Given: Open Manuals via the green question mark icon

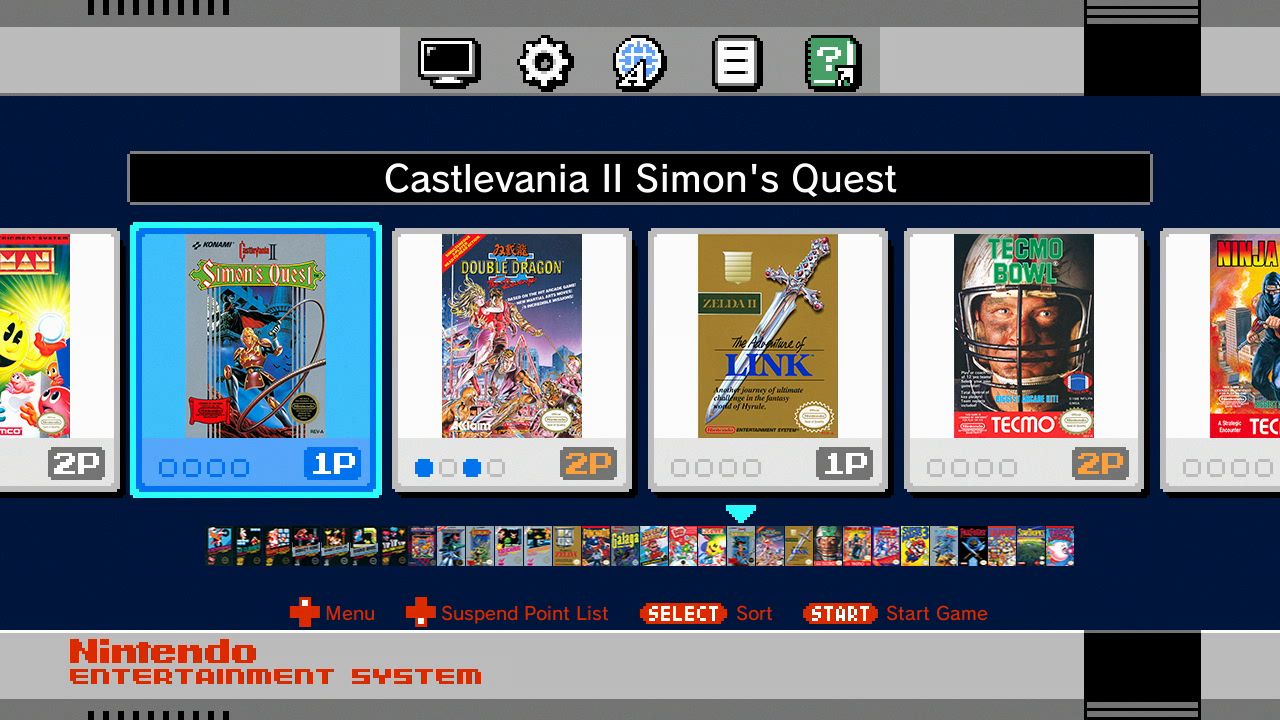Looking at the screenshot, I should 833,63.
